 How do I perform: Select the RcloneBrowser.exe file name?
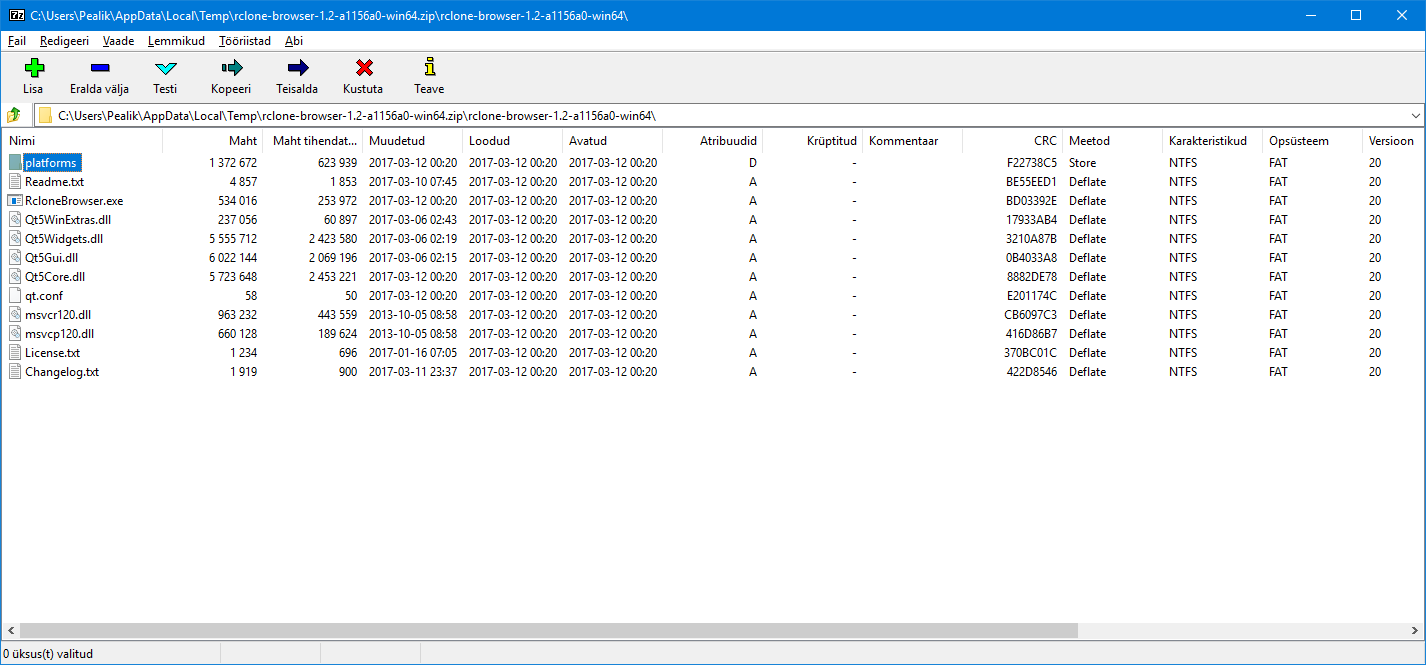pyautogui.click(x=74, y=200)
